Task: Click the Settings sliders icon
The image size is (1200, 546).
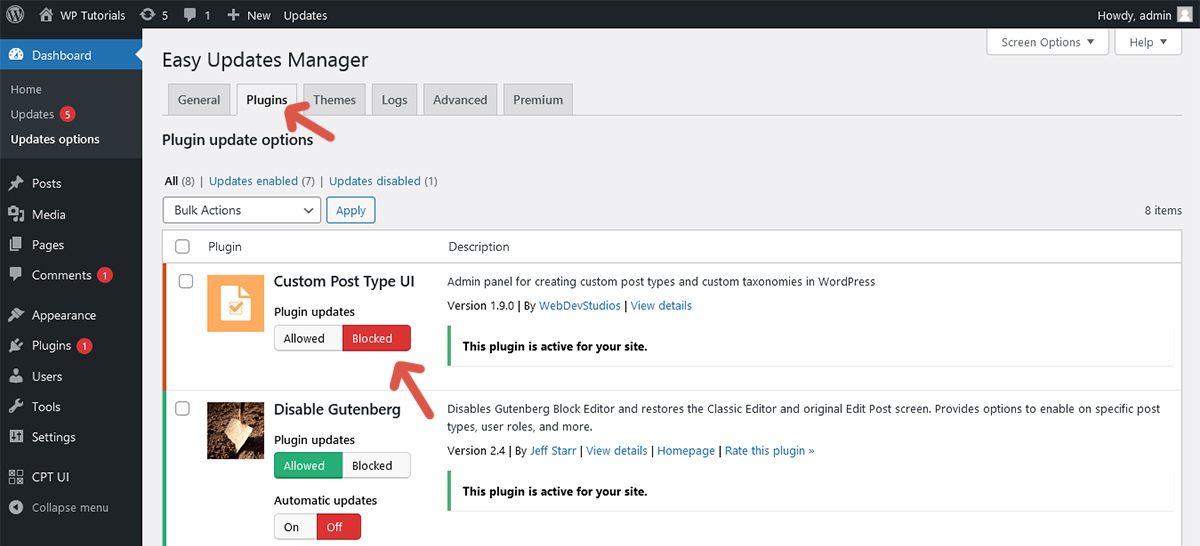Action: point(16,437)
